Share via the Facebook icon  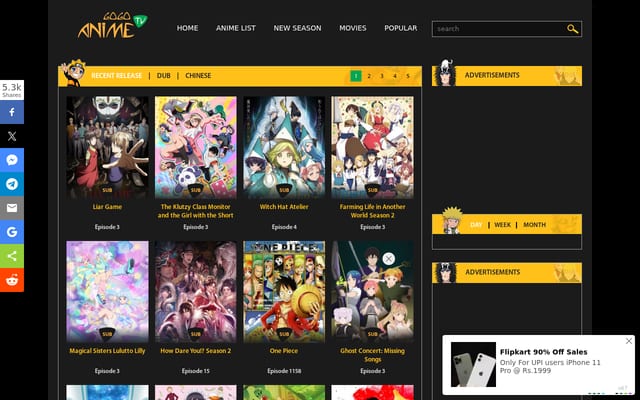[x=12, y=112]
